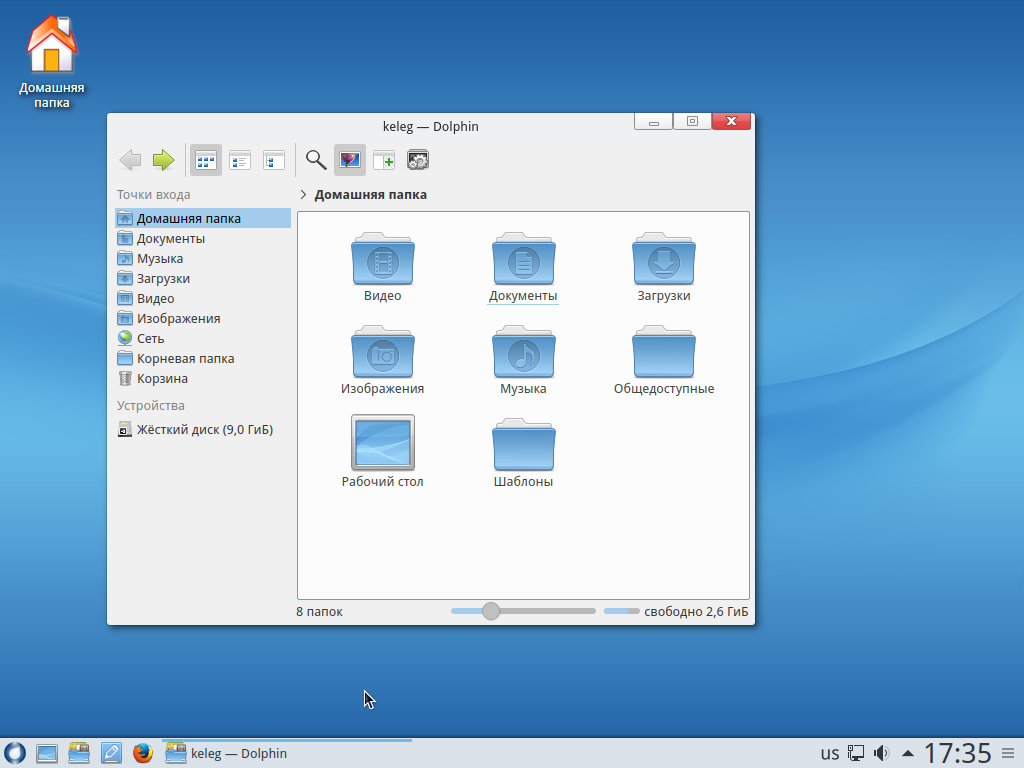Click the icon zoom slider handle
Viewport: 1024px width, 768px height.
(x=491, y=611)
